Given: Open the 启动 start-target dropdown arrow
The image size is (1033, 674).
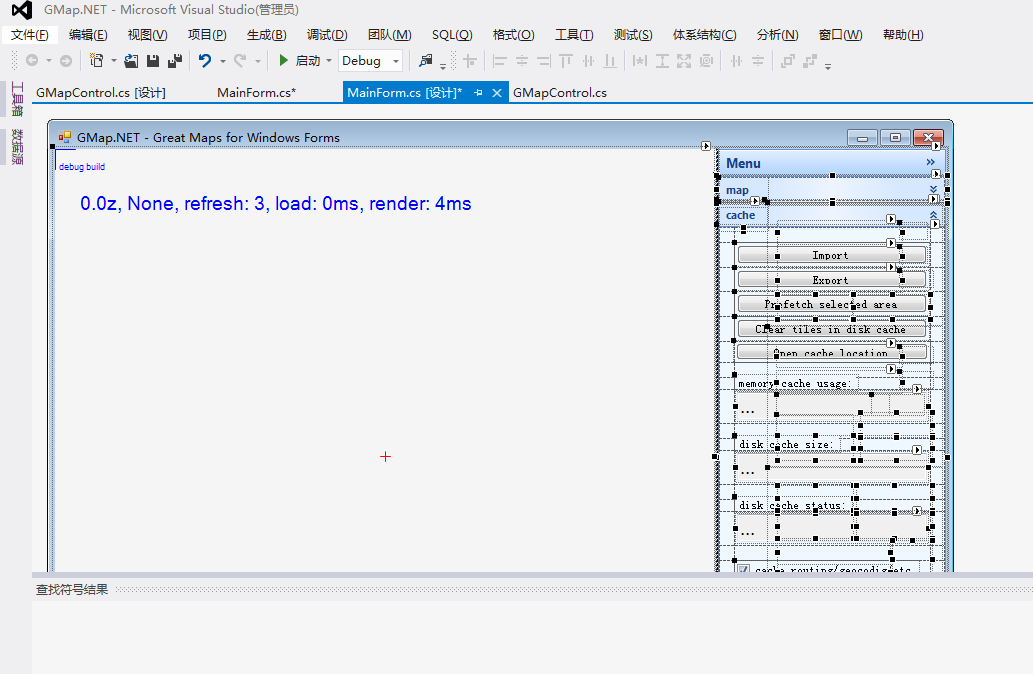Looking at the screenshot, I should pyautogui.click(x=329, y=61).
